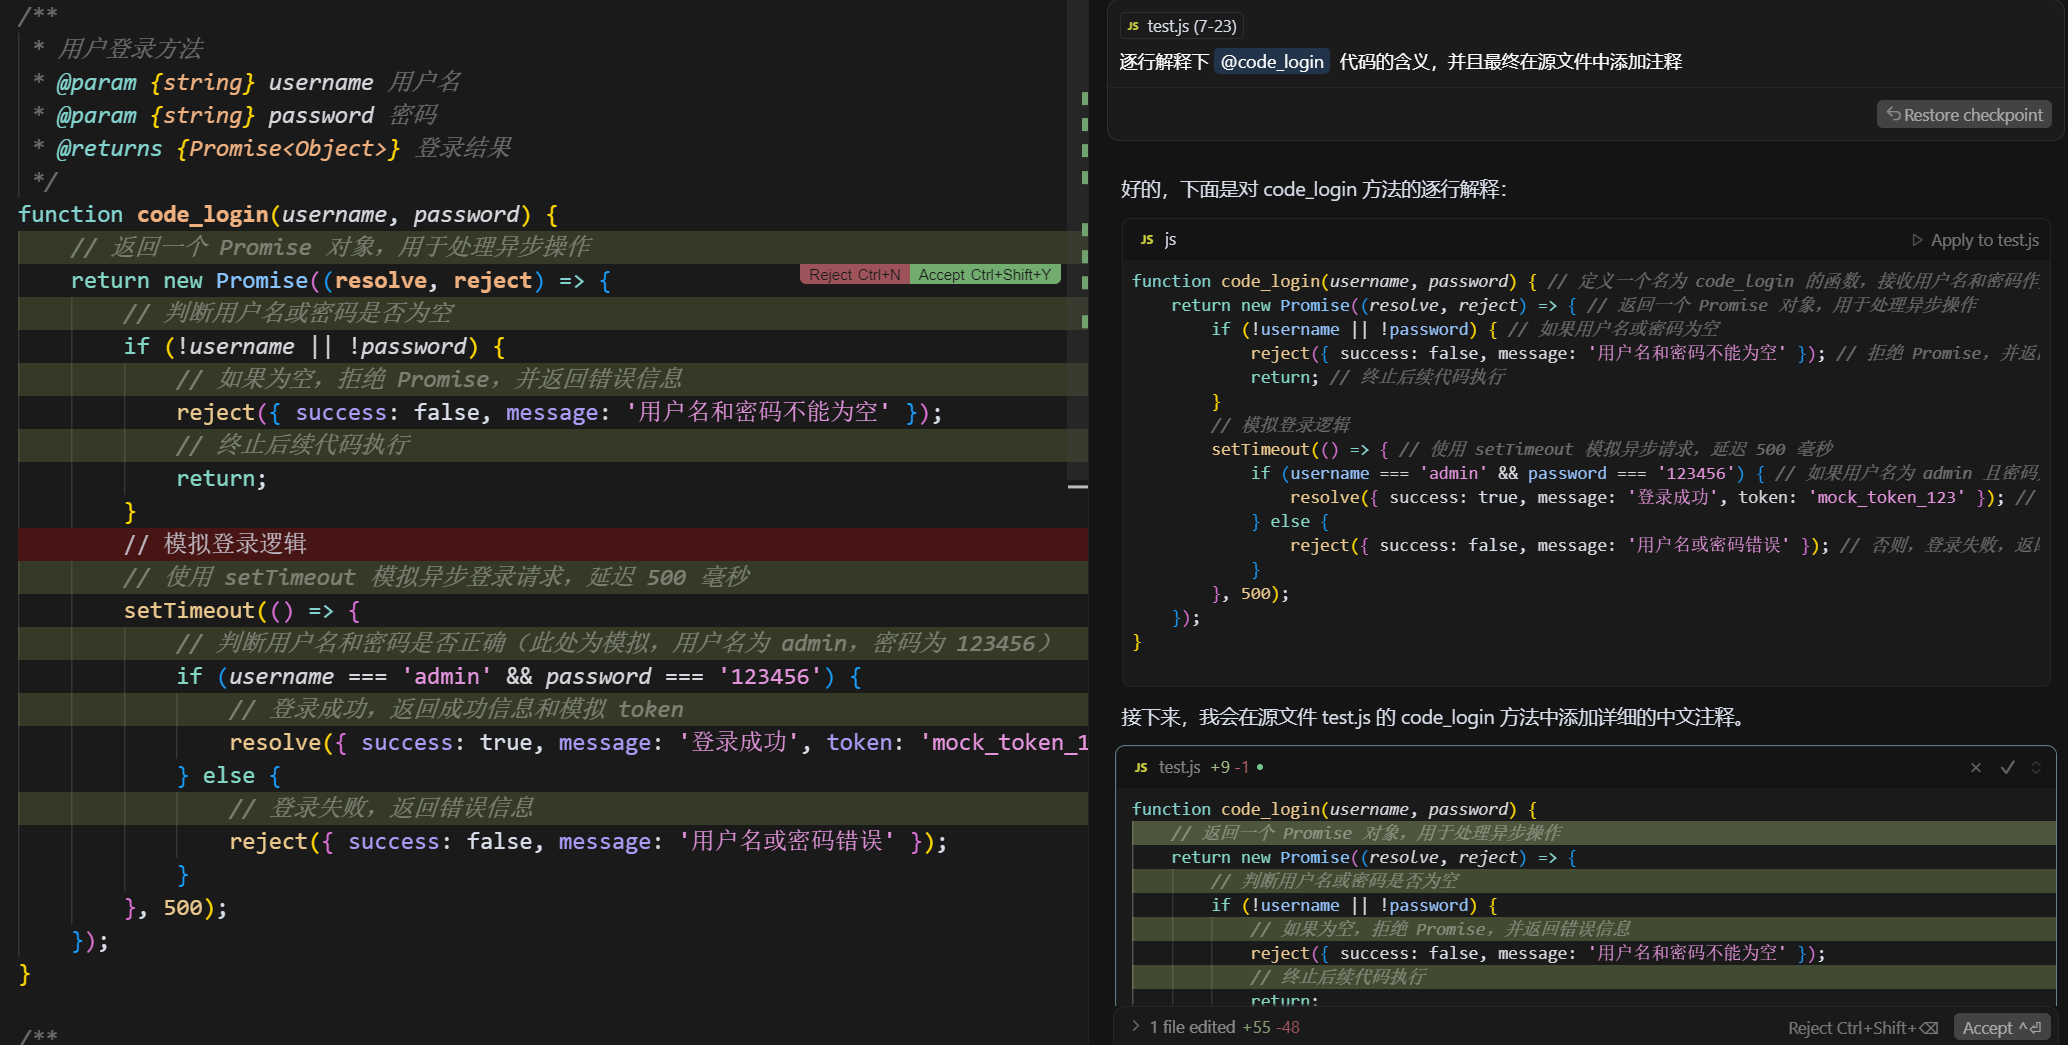The width and height of the screenshot is (2068, 1045).
Task: Reject the diff with the X icon
Action: pyautogui.click(x=1975, y=768)
